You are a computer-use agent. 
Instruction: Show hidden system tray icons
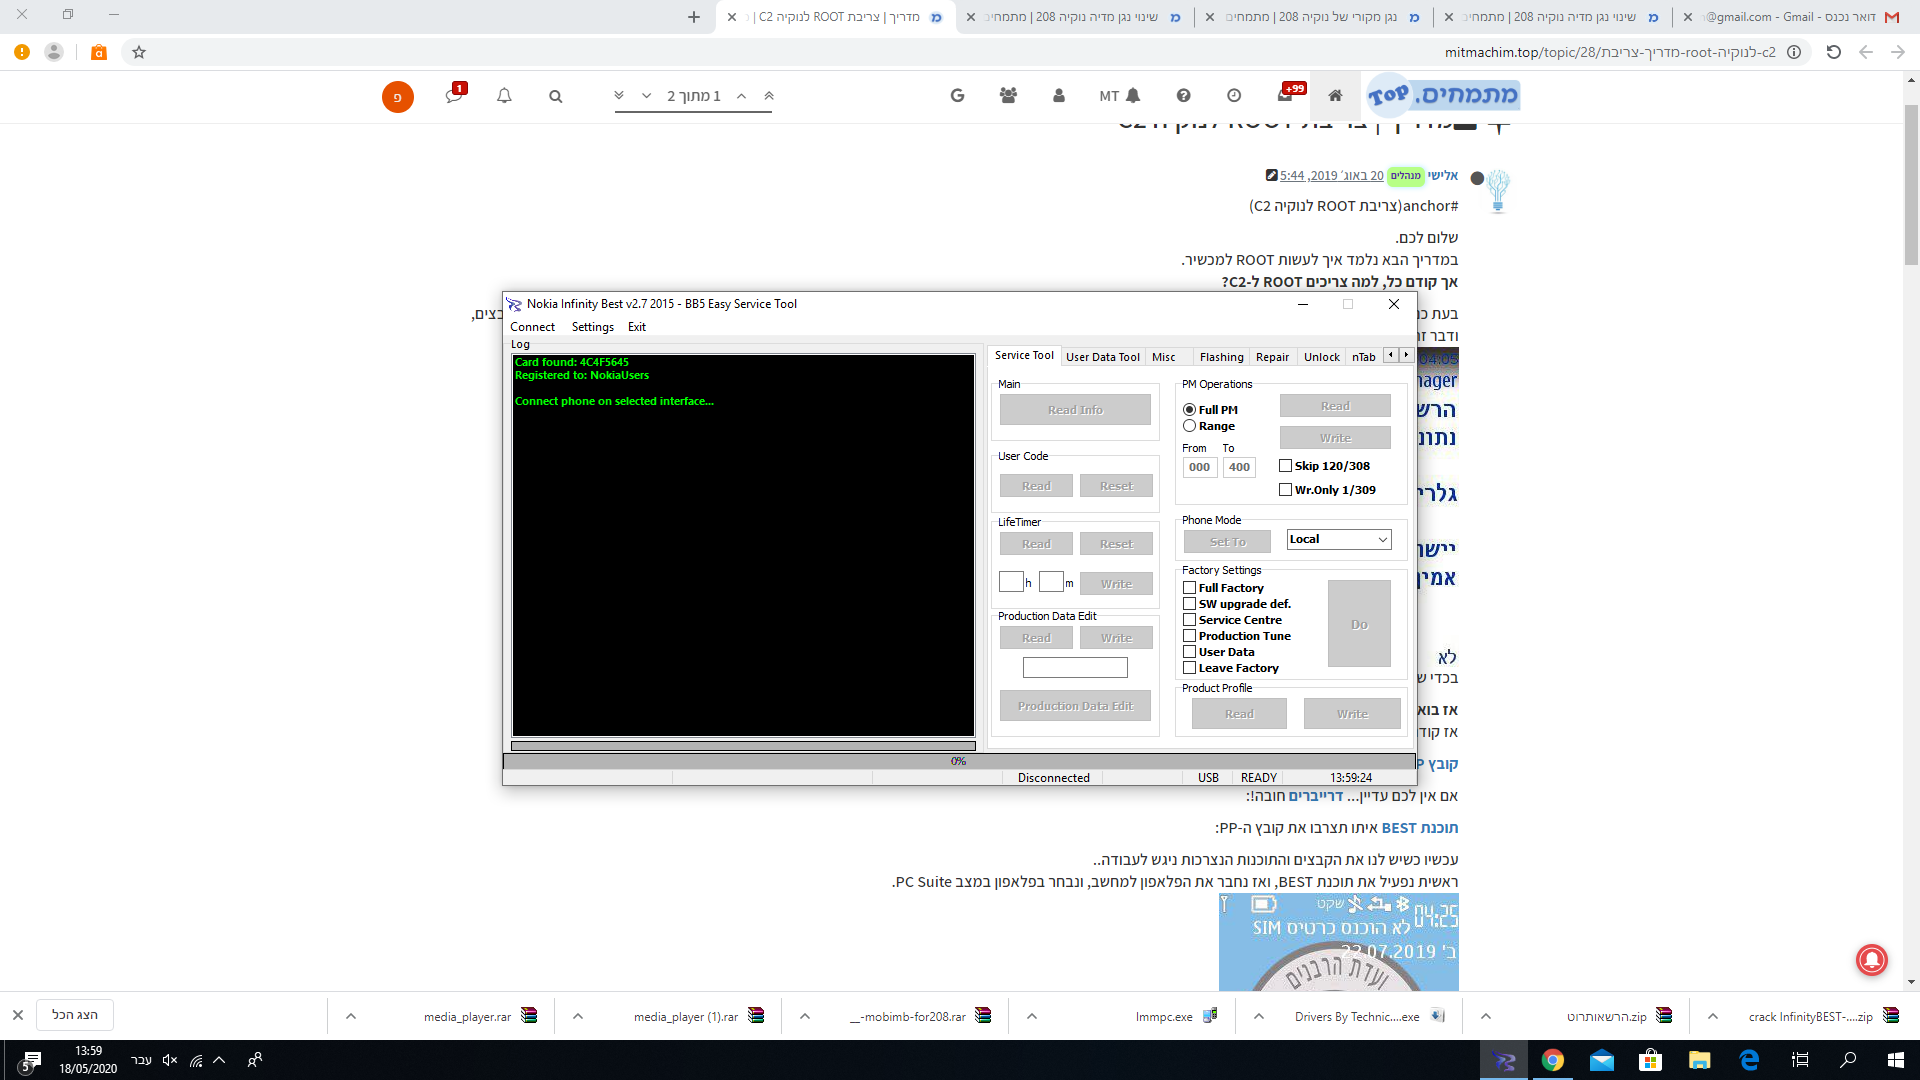coord(219,1060)
